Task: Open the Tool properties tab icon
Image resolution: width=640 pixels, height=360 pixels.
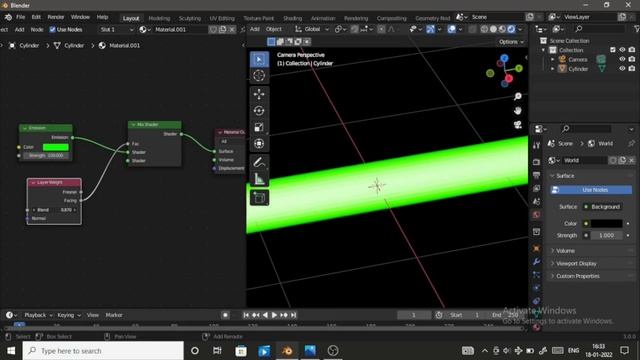Action: (x=536, y=145)
